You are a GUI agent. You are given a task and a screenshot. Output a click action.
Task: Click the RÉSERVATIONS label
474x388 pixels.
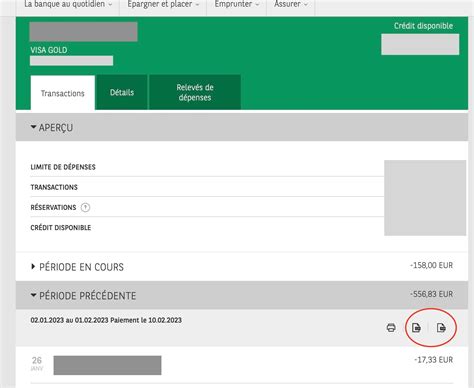coord(53,207)
